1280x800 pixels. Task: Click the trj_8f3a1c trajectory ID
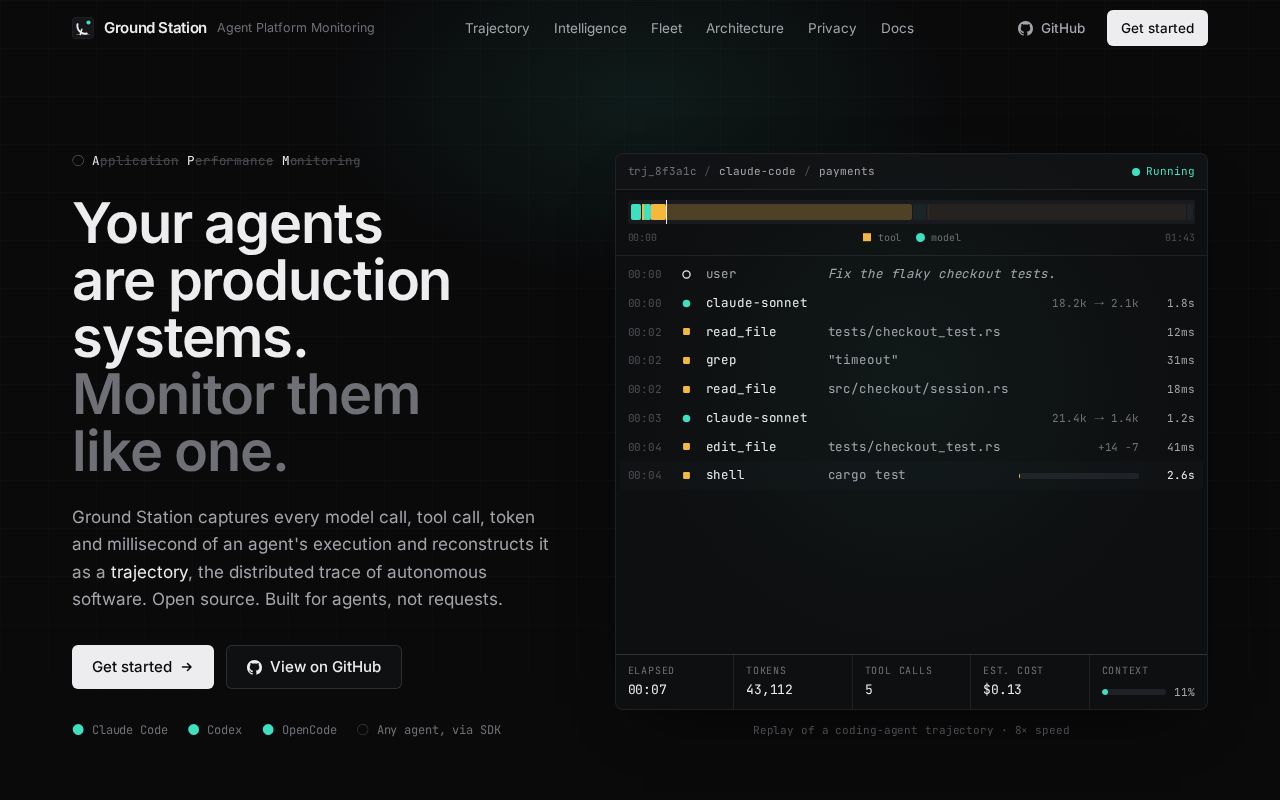662,172
